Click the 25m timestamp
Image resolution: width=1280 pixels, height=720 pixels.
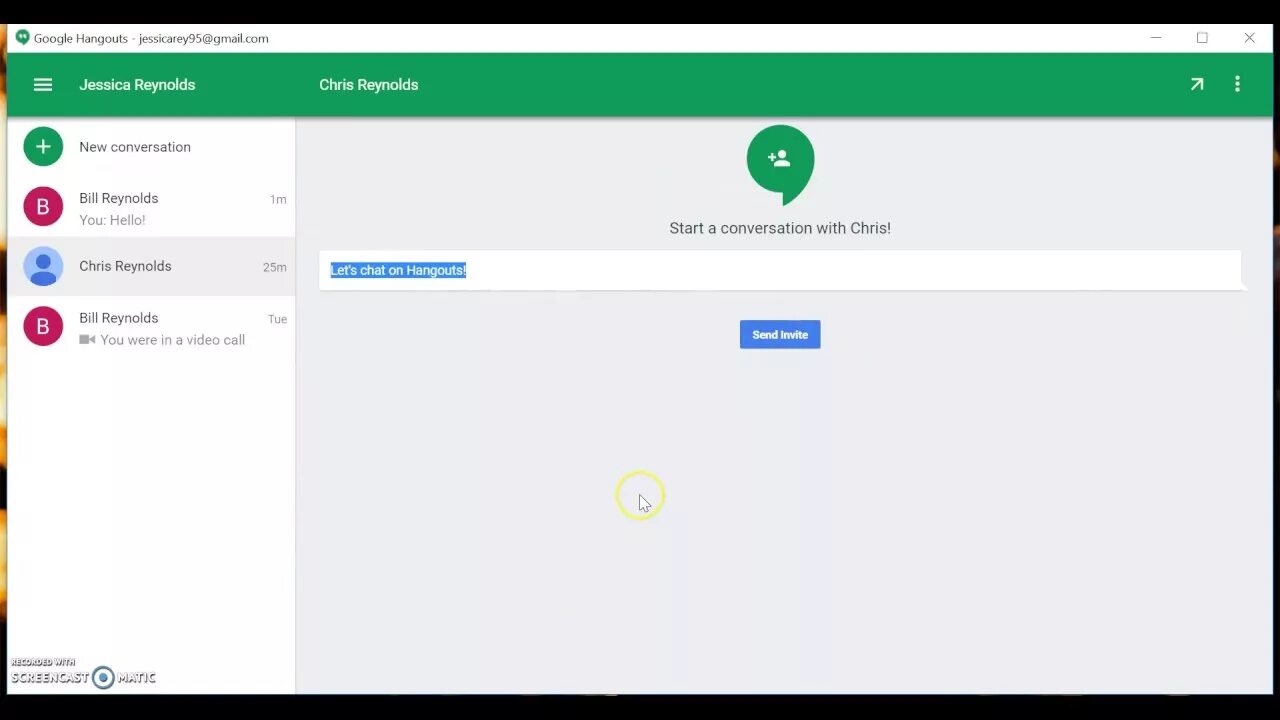275,267
